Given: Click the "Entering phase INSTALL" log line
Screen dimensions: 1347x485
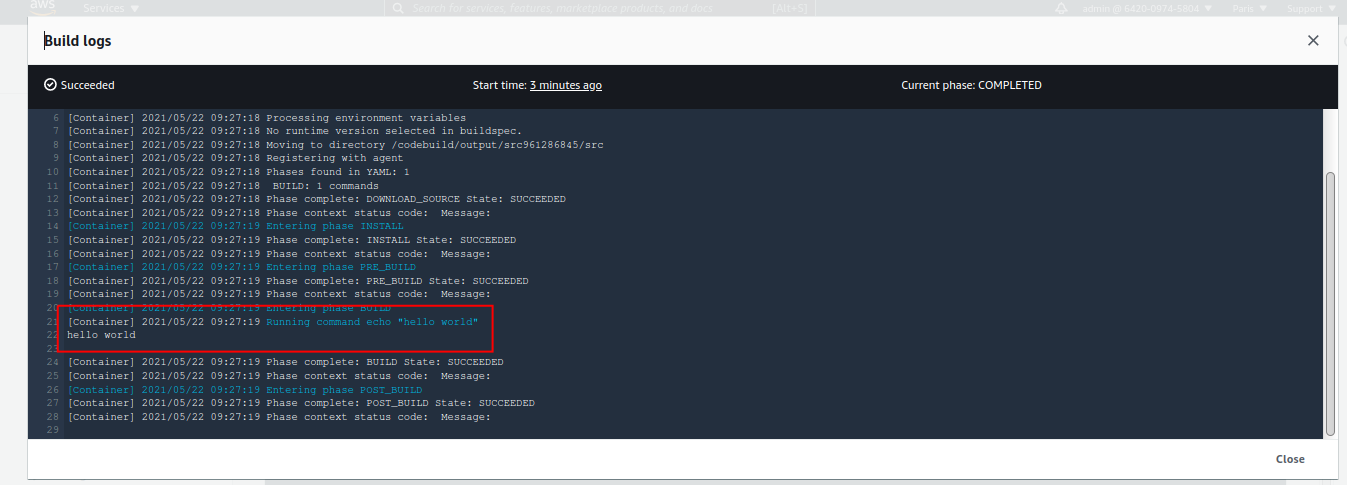Looking at the screenshot, I should point(334,227).
